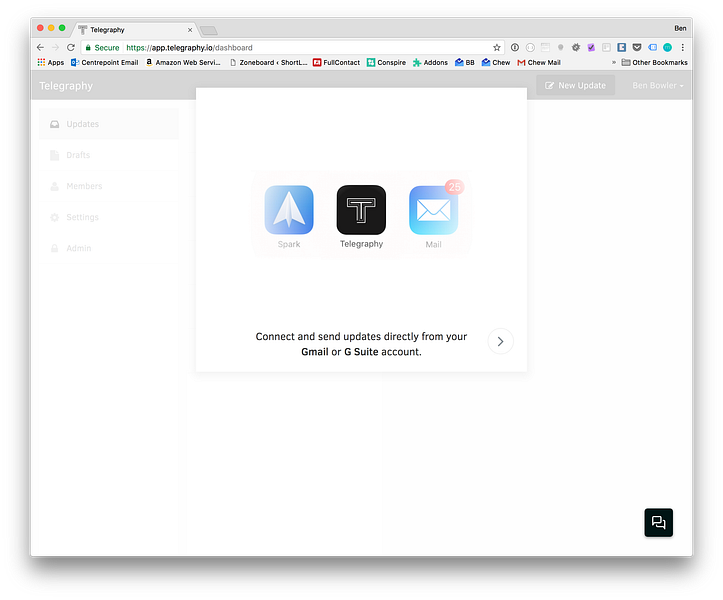Open a new browser tab
Viewport: 723px width, 600px height.
209,31
